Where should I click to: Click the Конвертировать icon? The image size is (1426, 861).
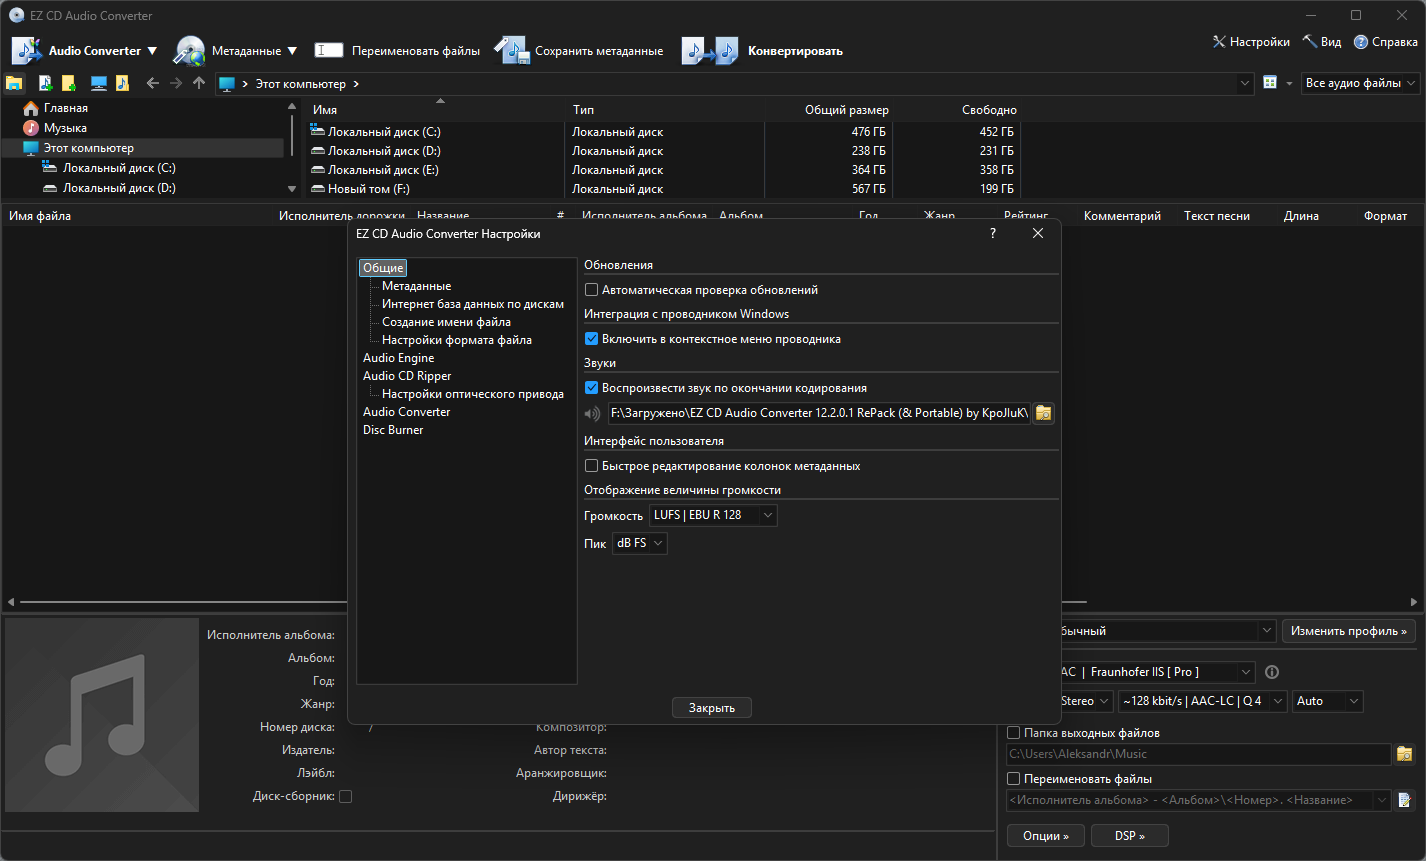tap(709, 50)
